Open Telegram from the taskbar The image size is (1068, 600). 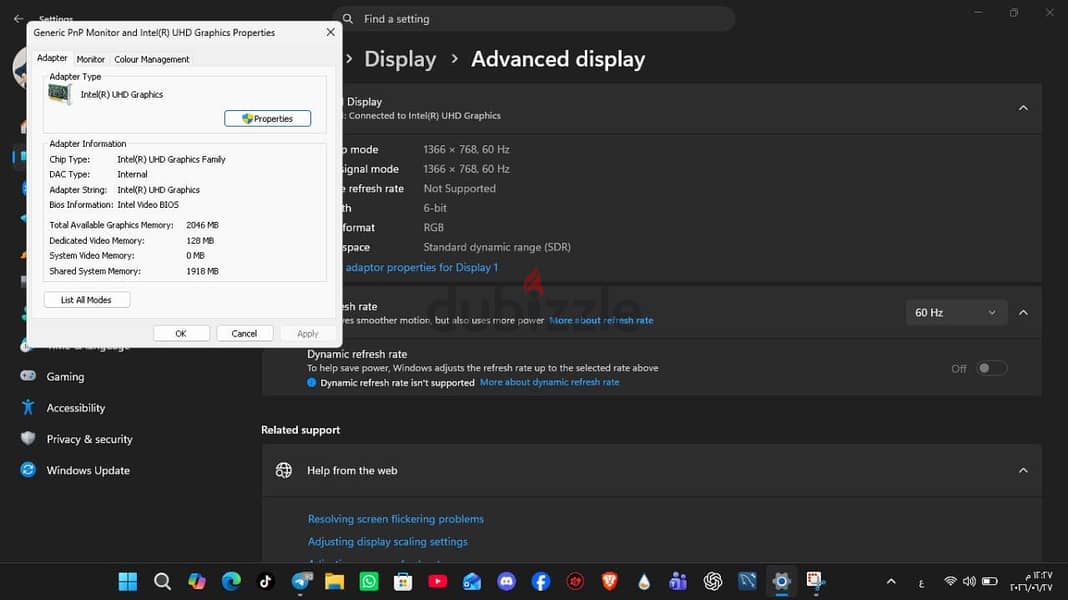point(300,582)
